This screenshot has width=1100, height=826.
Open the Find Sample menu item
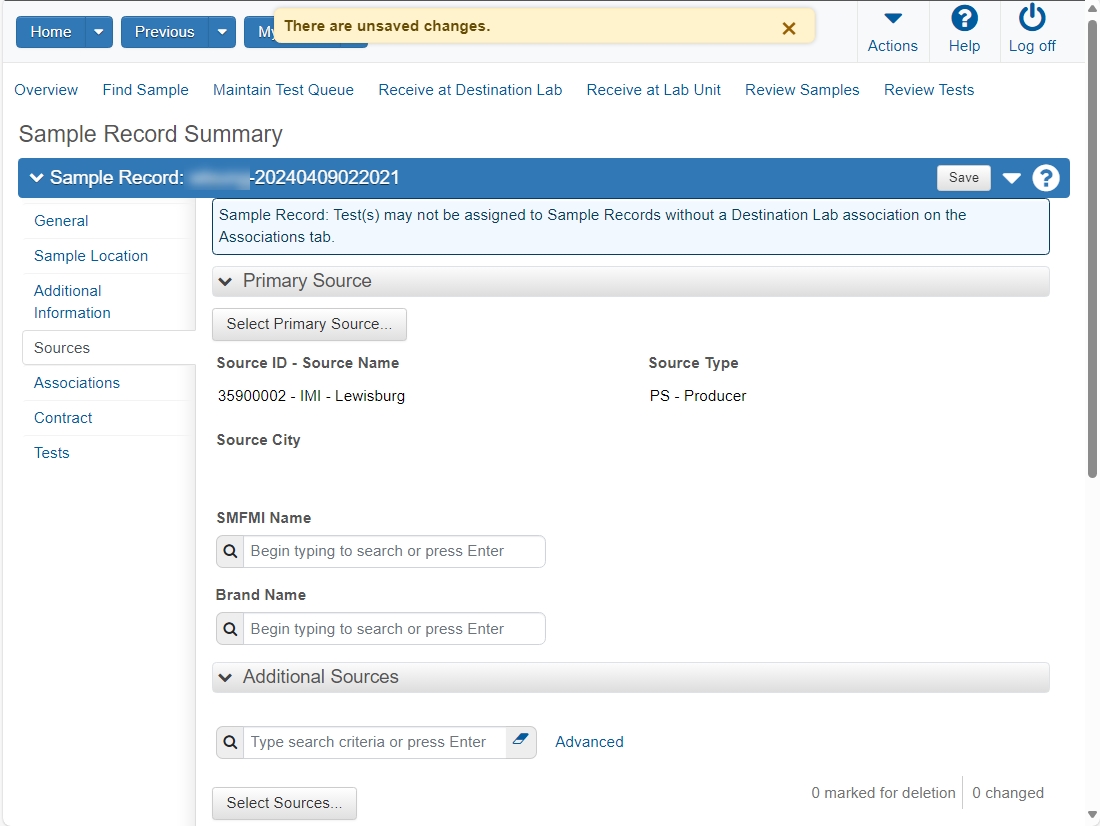pos(145,90)
